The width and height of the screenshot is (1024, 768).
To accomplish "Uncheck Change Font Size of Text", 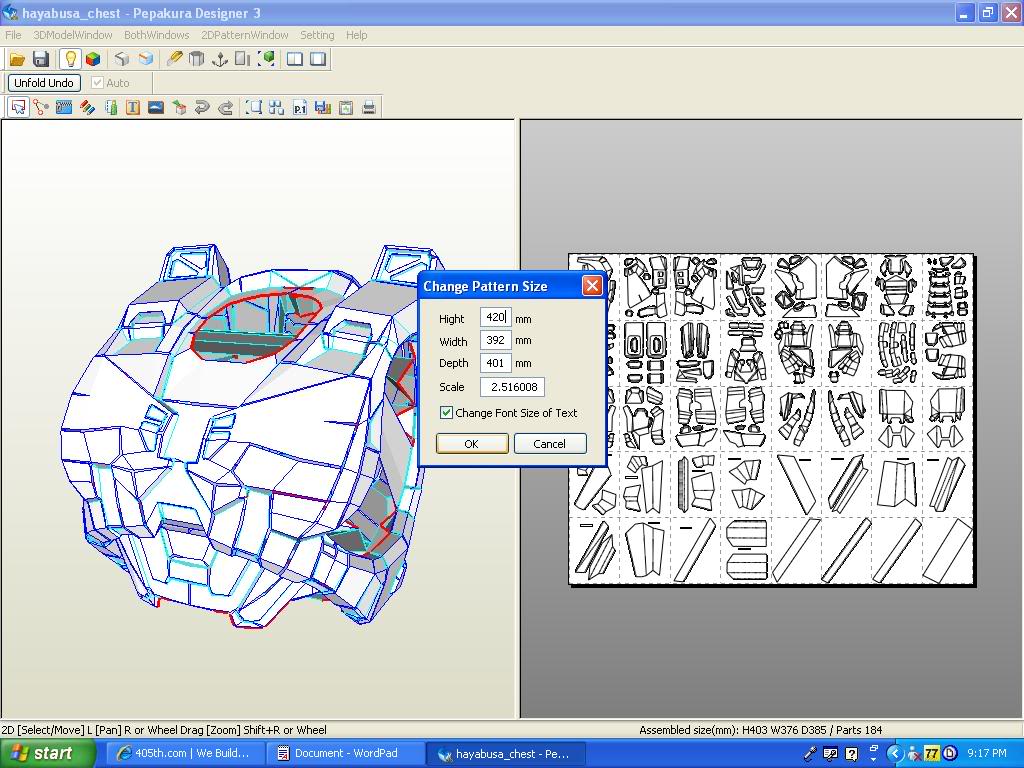I will pos(446,413).
